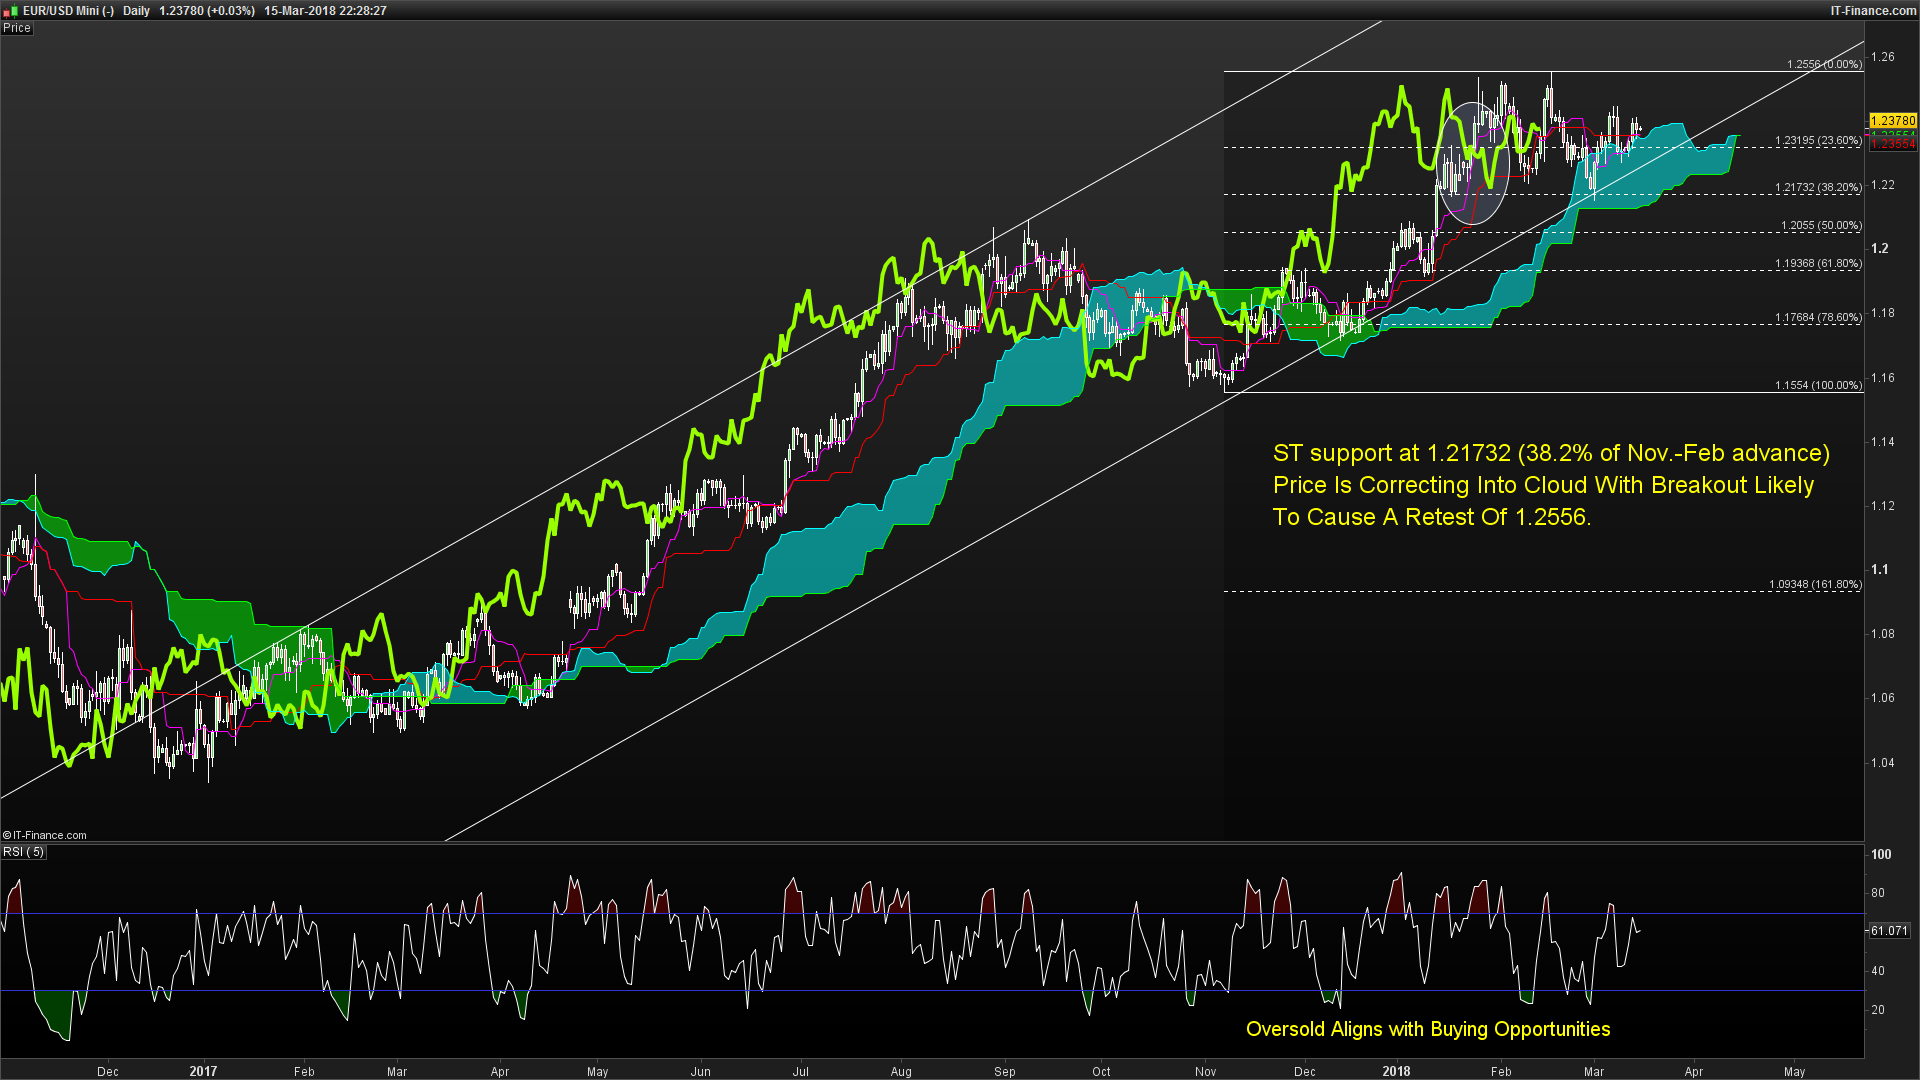Select the Price panel label
Viewport: 1920px width, 1080px height.
click(17, 28)
